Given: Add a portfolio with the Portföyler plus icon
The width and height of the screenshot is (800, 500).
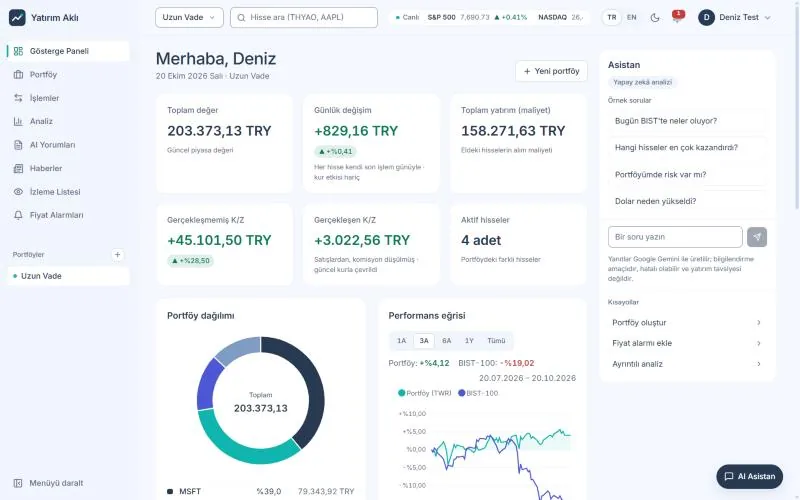Looking at the screenshot, I should click(117, 255).
